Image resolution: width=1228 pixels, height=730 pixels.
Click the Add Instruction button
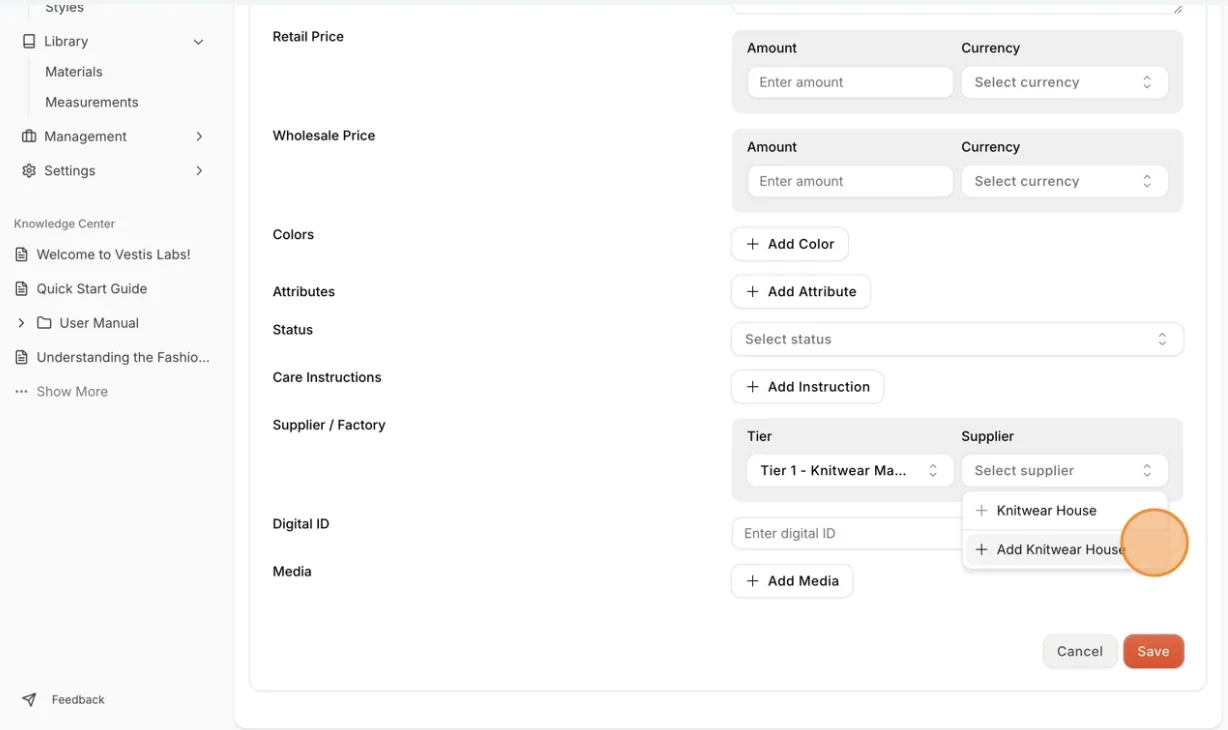pyautogui.click(x=808, y=387)
